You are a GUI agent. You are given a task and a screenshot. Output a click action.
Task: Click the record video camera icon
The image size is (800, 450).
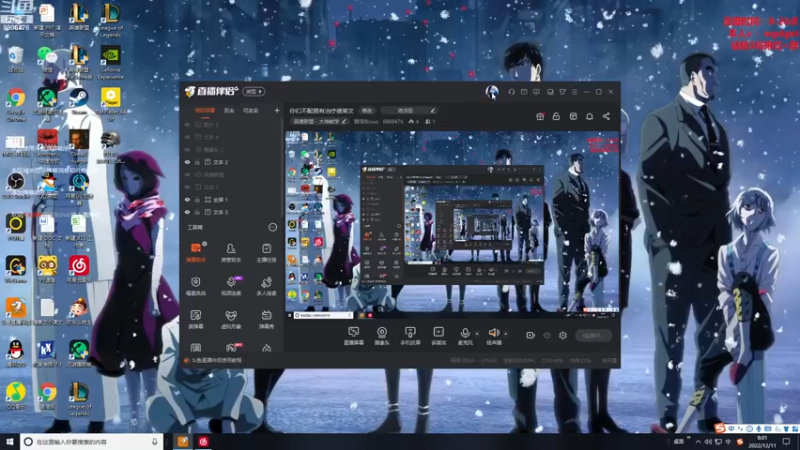tap(531, 335)
